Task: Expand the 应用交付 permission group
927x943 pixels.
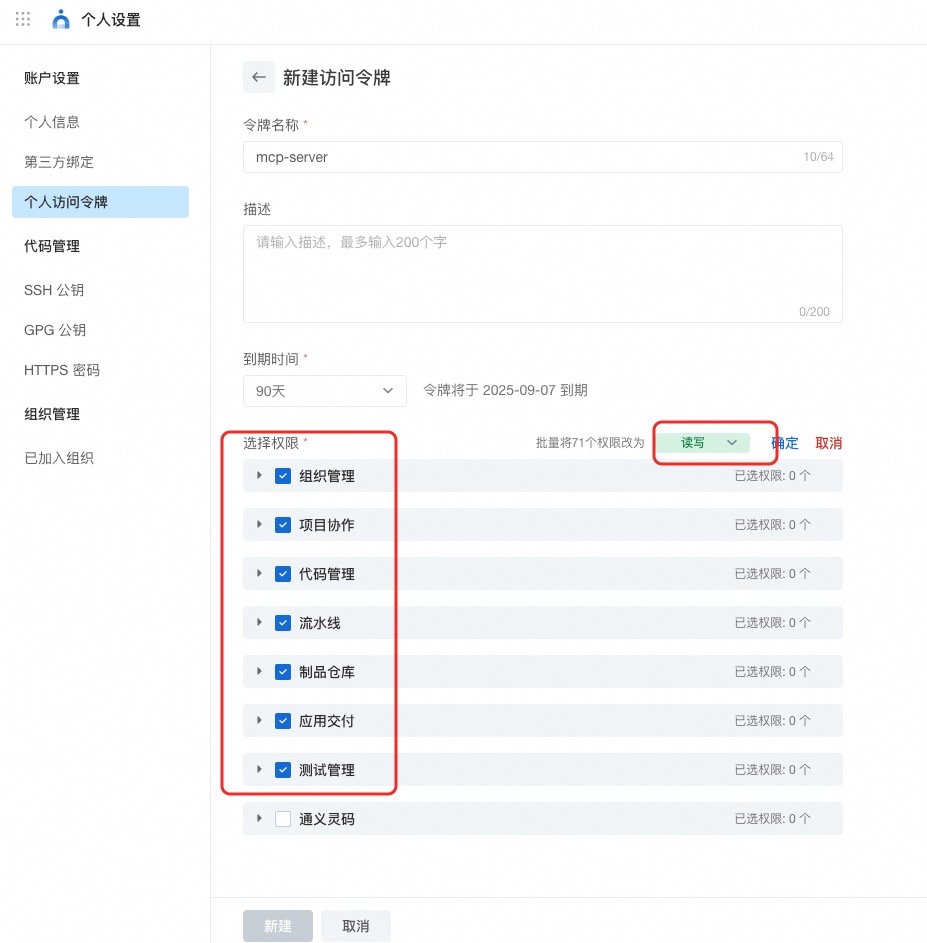Action: pyautogui.click(x=260, y=721)
